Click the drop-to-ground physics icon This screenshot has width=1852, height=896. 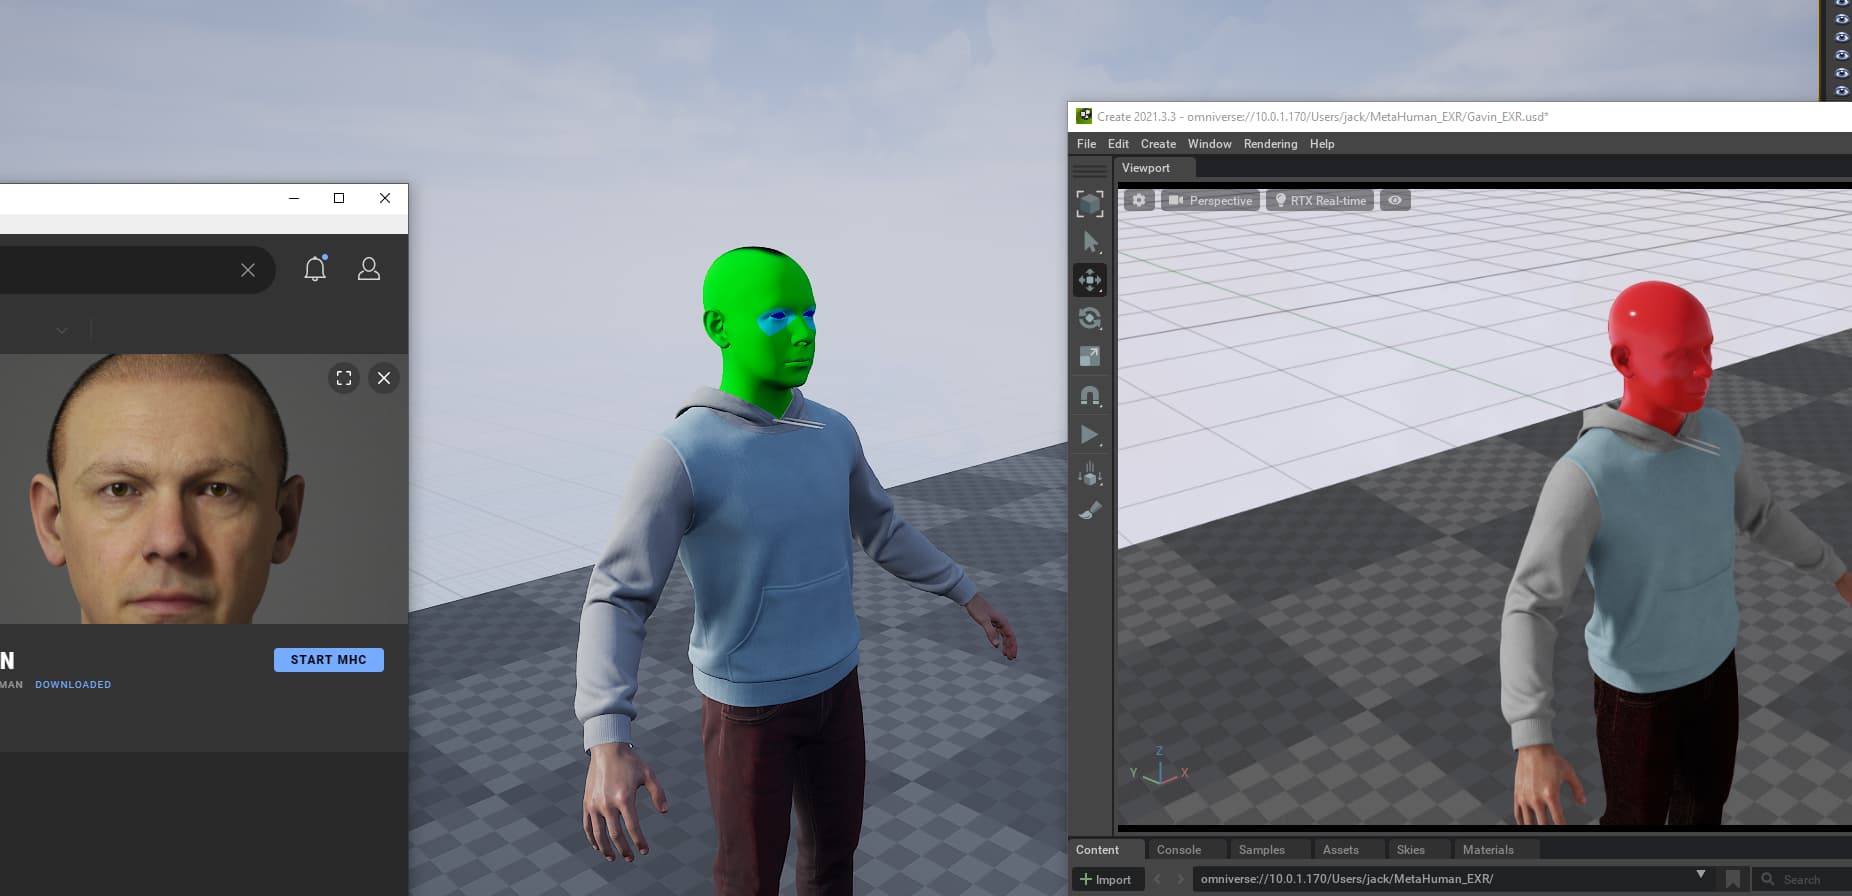pos(1090,473)
